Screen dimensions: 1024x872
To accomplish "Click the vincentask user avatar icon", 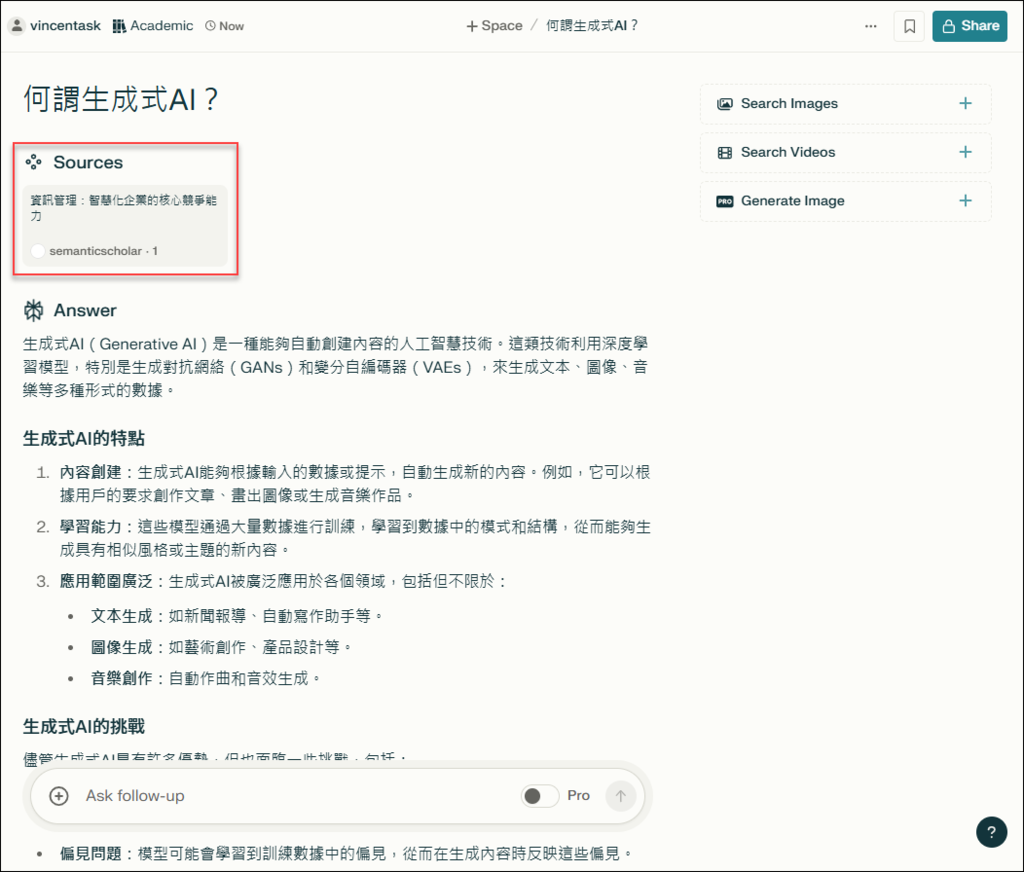I will (x=16, y=26).
